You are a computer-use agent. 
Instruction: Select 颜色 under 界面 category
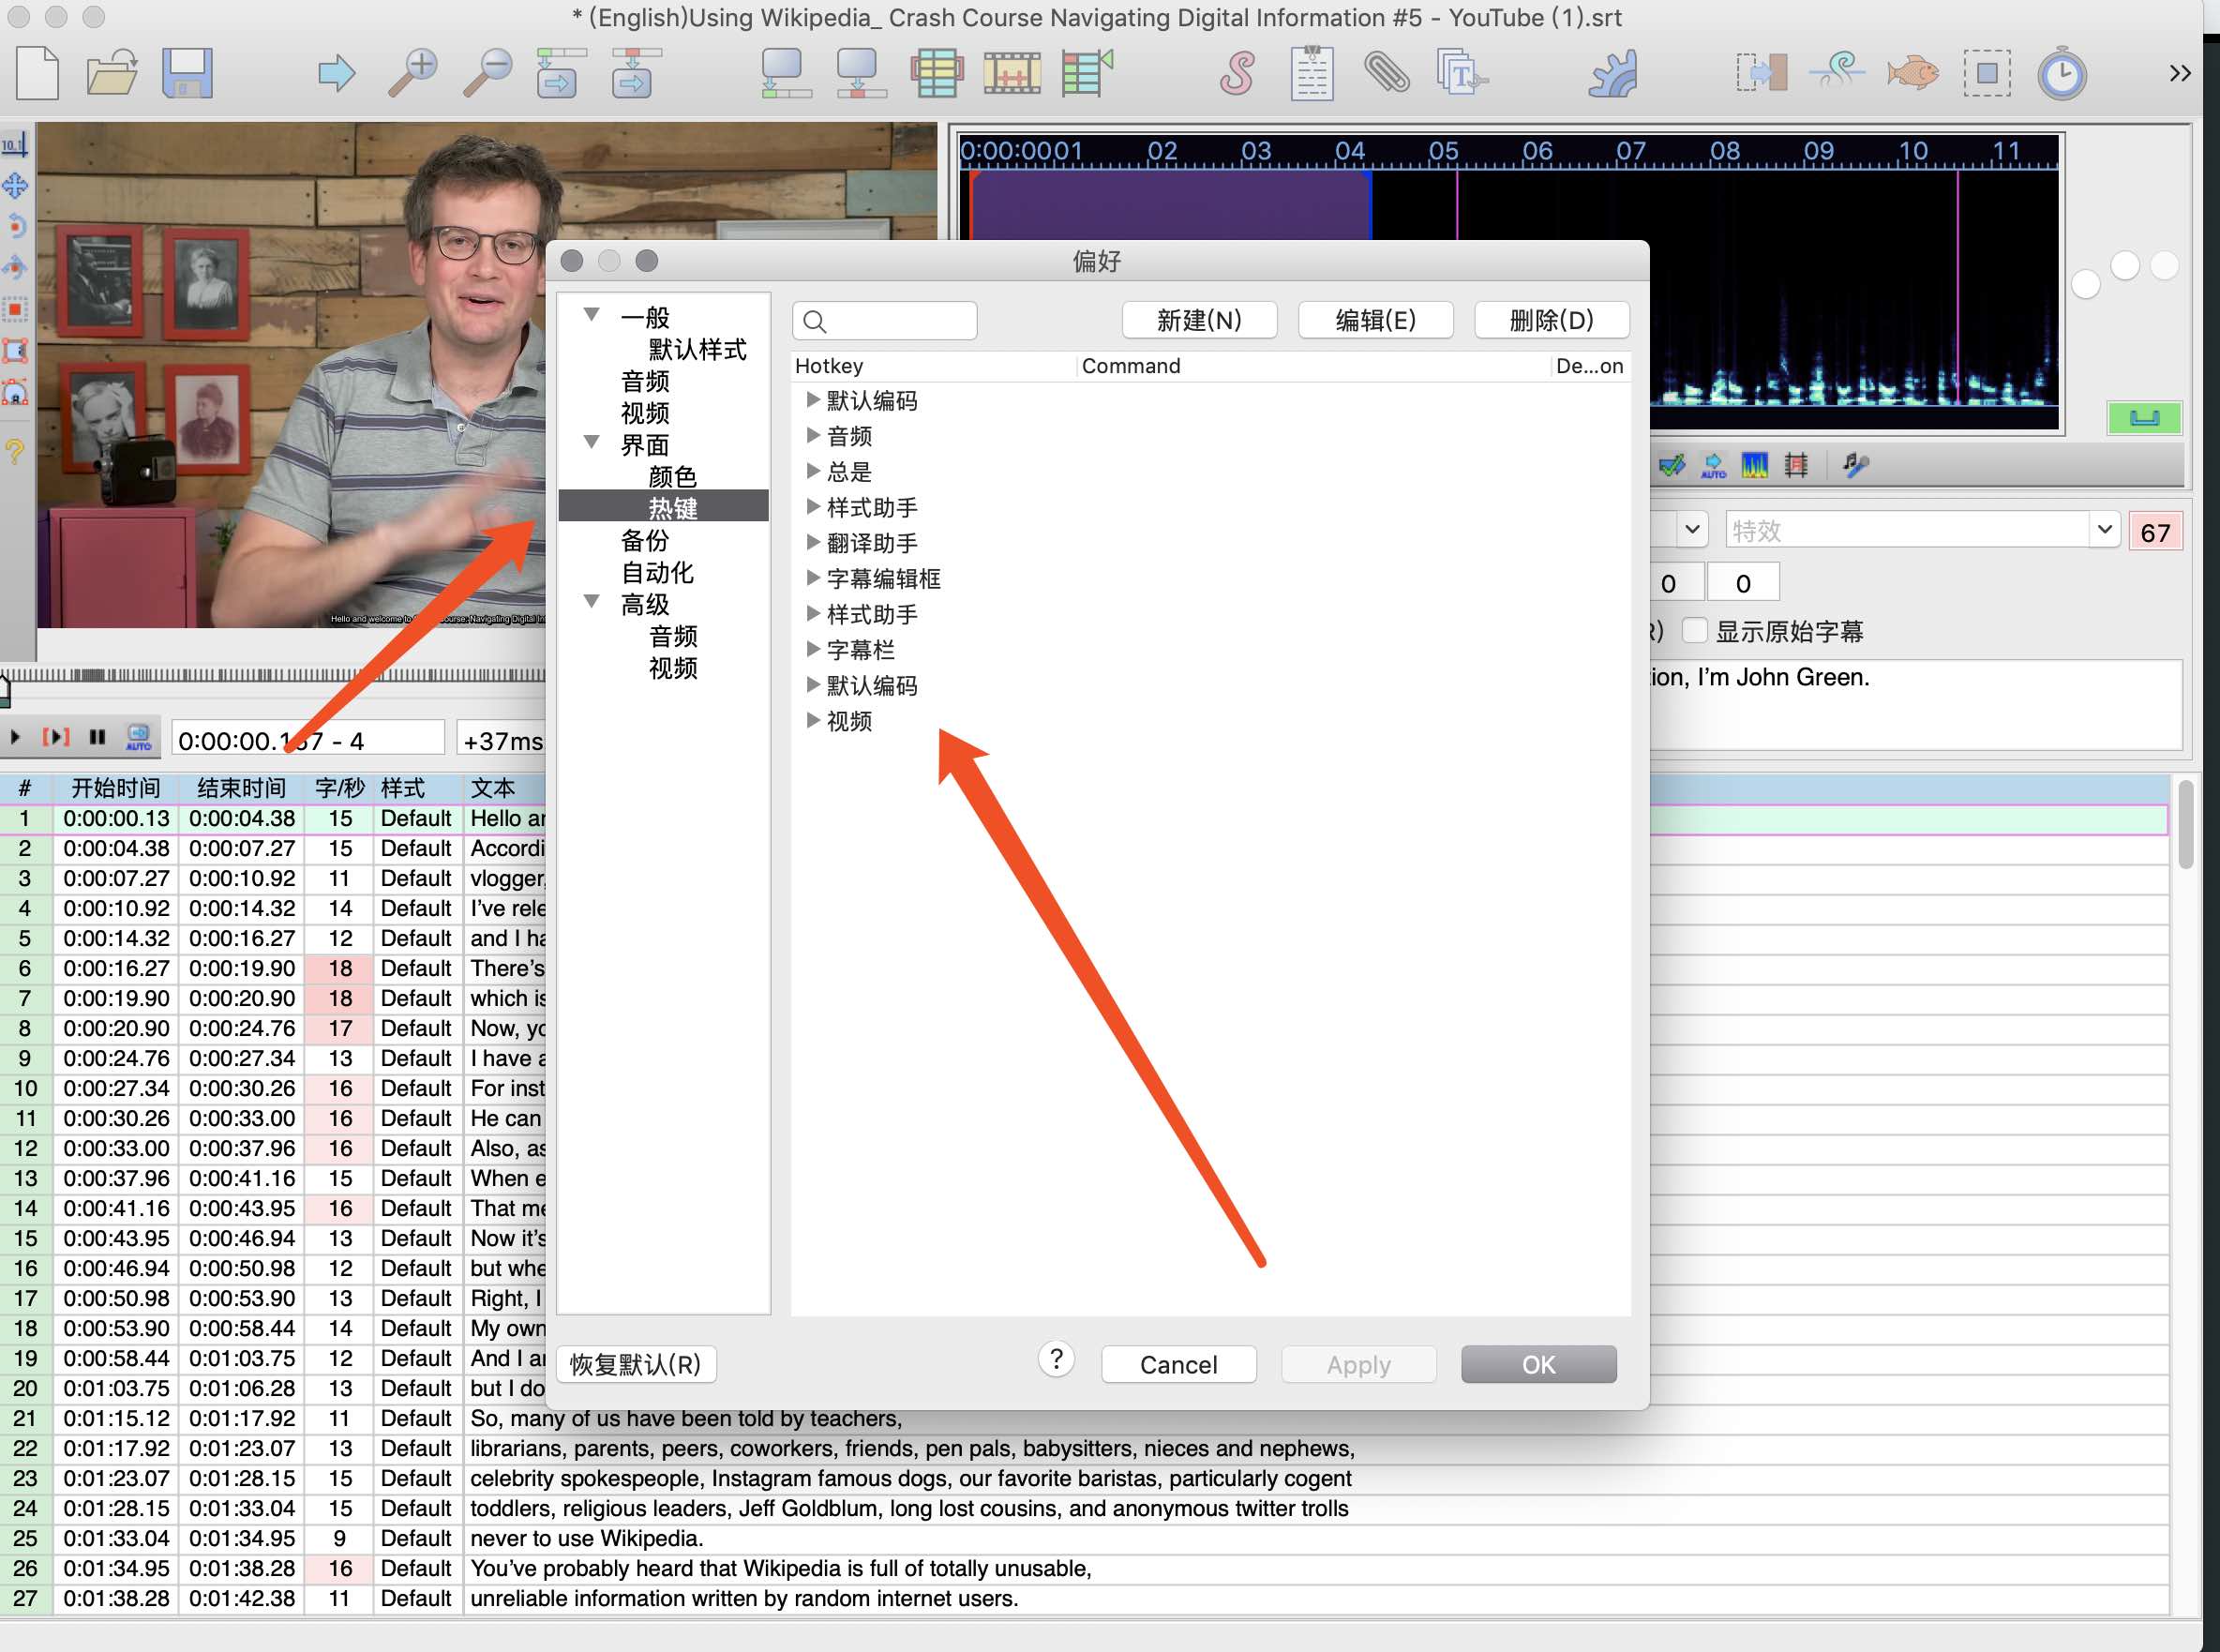coord(672,477)
